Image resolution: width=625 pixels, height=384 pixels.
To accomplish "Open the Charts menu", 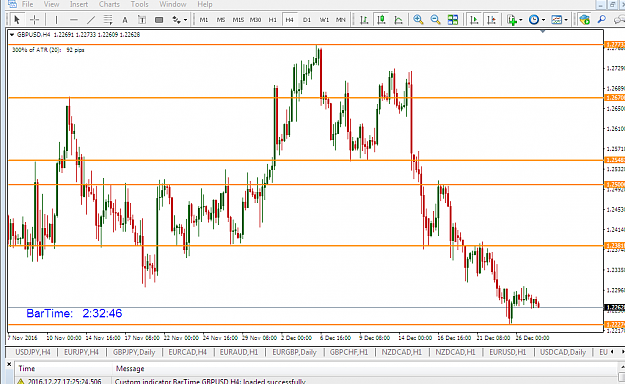I will 109,4.
